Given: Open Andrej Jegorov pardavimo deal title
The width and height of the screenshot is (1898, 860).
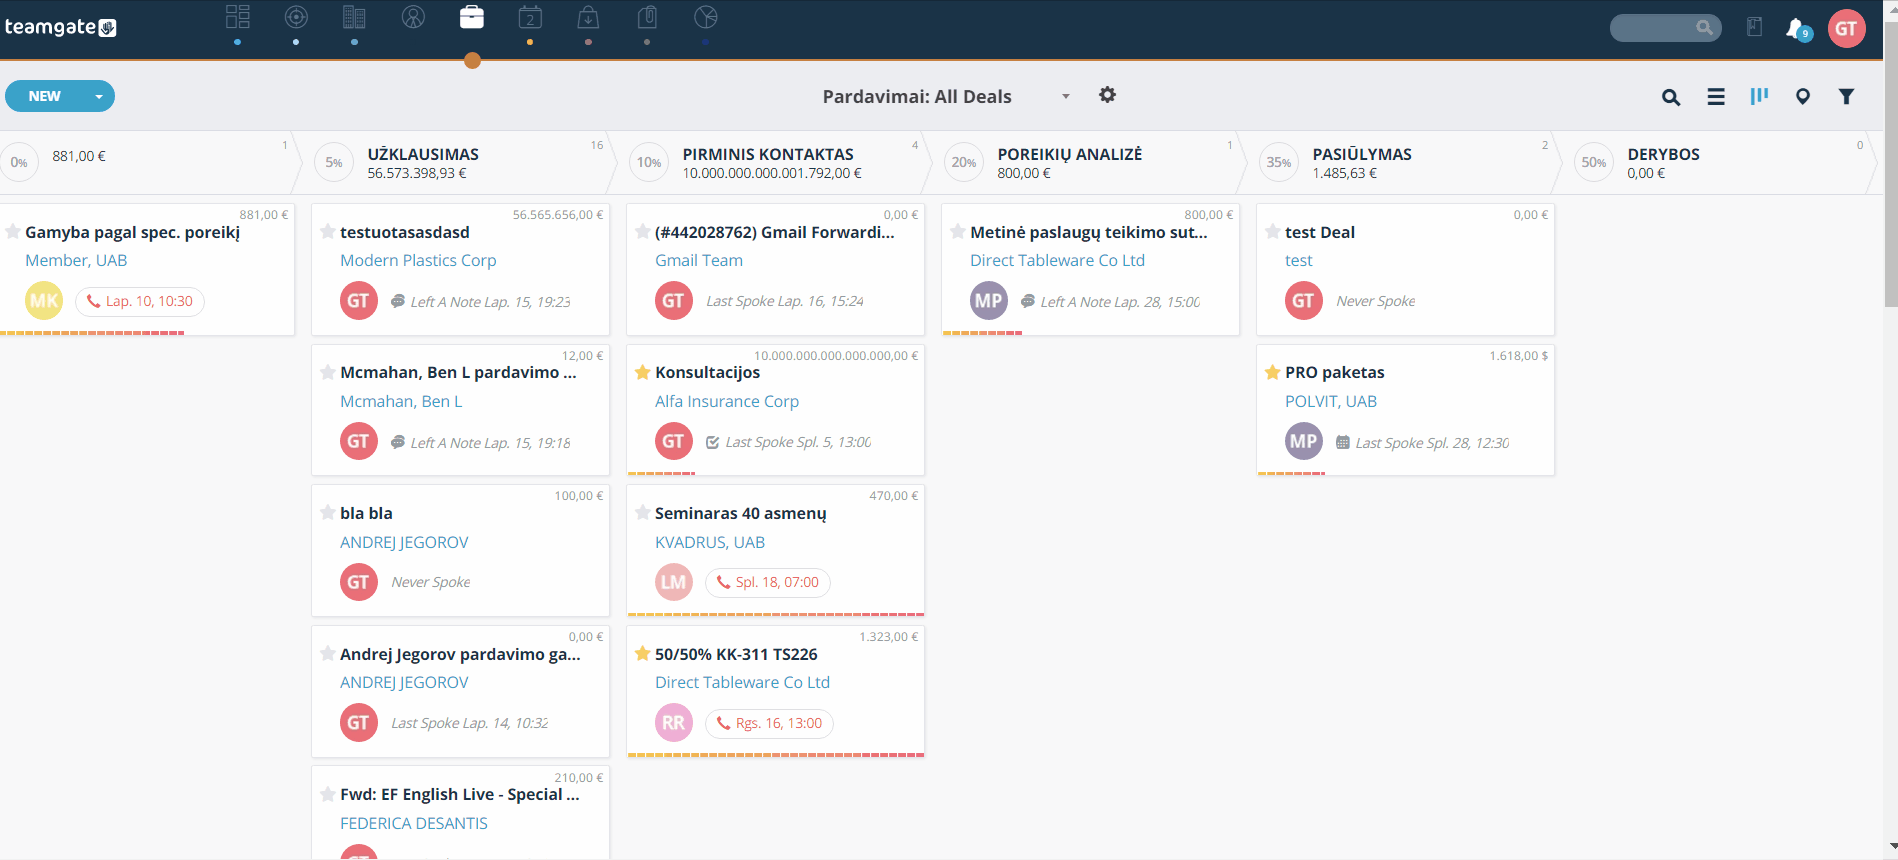Looking at the screenshot, I should (x=460, y=654).
